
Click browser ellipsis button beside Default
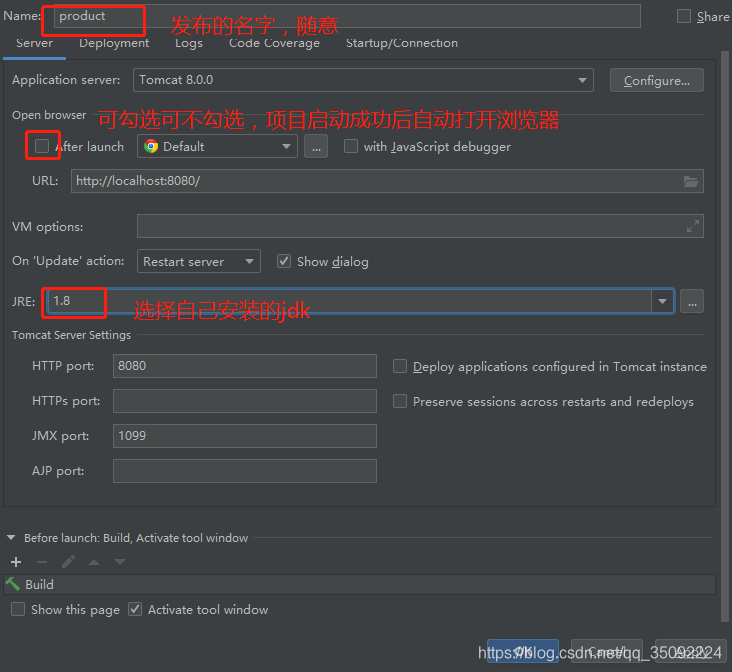click(x=316, y=147)
